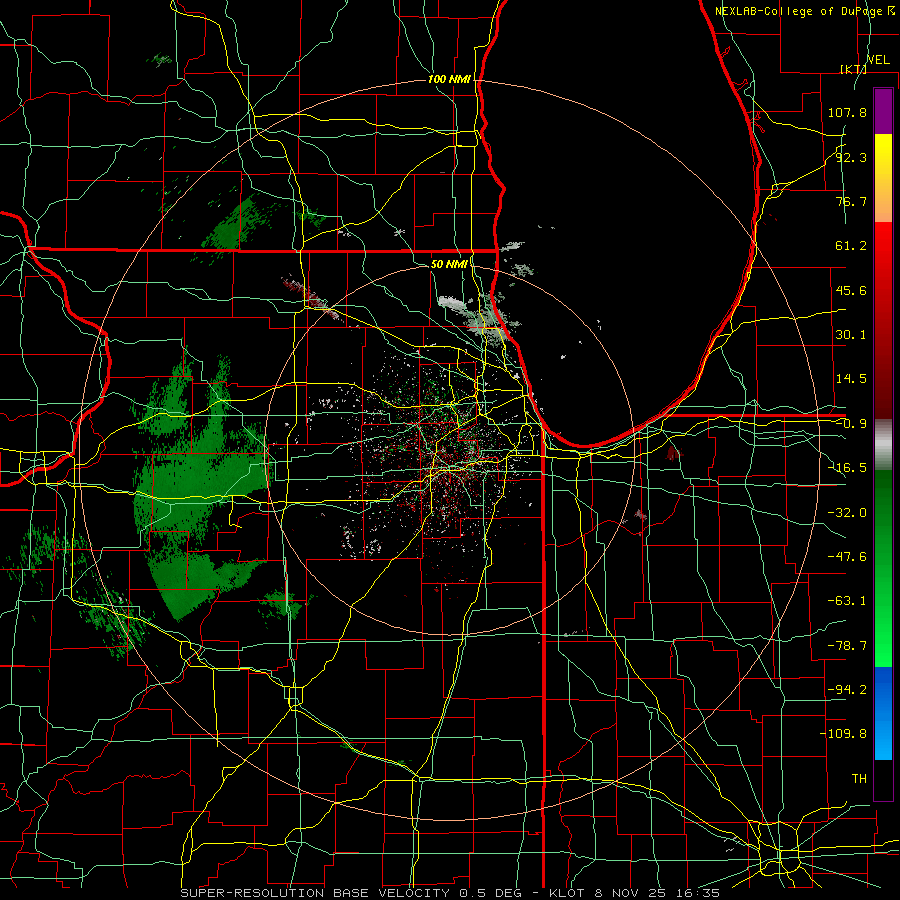This screenshot has height=900, width=900.
Task: Select the 30.1 legend value
Action: click(x=851, y=335)
